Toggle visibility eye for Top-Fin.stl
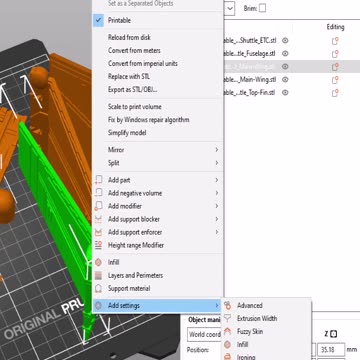 [x=285, y=93]
